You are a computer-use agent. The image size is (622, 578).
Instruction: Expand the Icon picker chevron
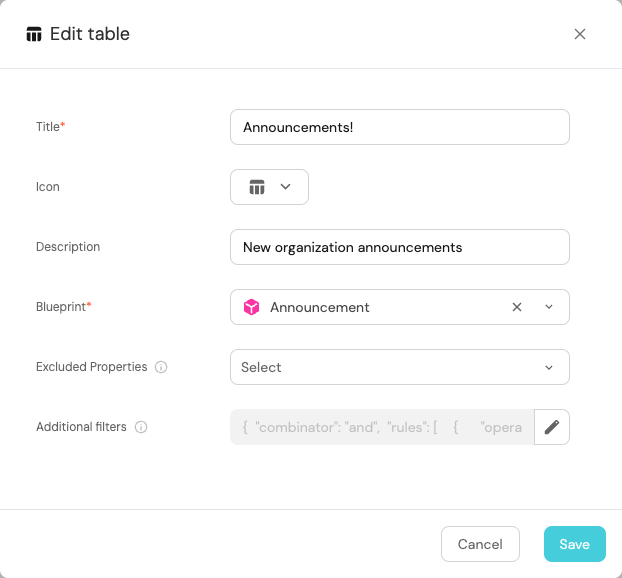(x=286, y=187)
